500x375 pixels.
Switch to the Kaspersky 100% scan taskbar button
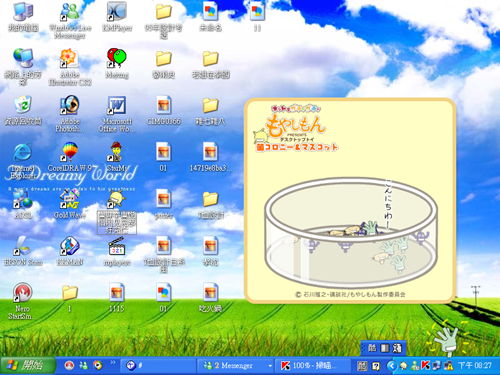point(313,366)
